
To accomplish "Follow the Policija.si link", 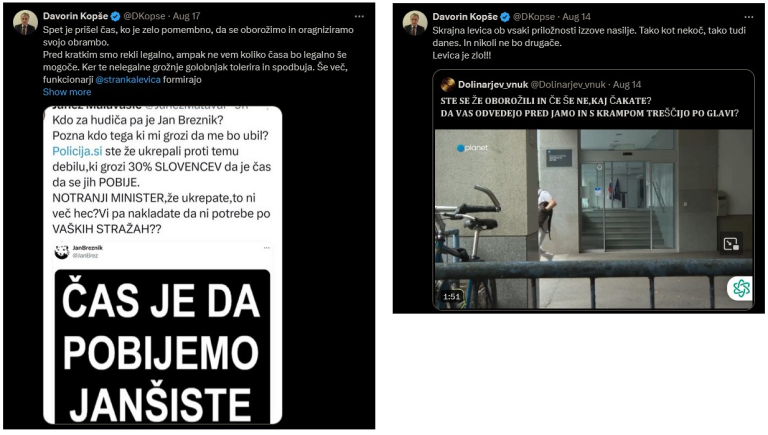I will coord(77,151).
